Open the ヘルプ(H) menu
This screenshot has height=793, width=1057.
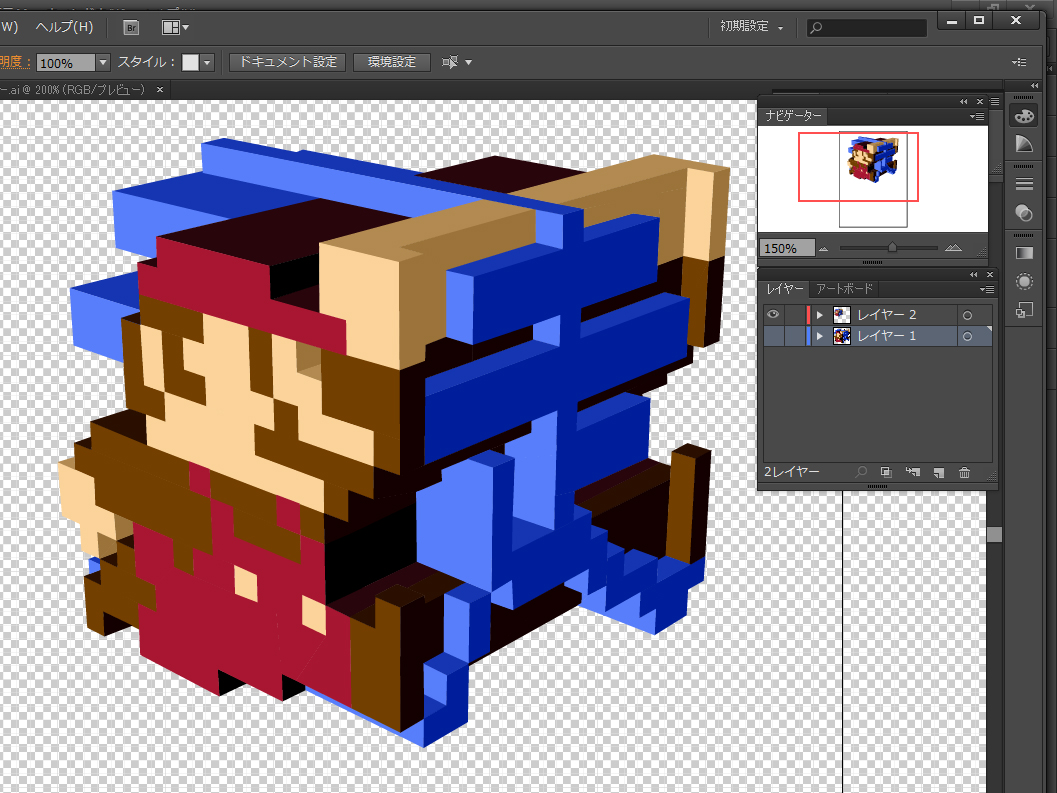click(x=64, y=27)
